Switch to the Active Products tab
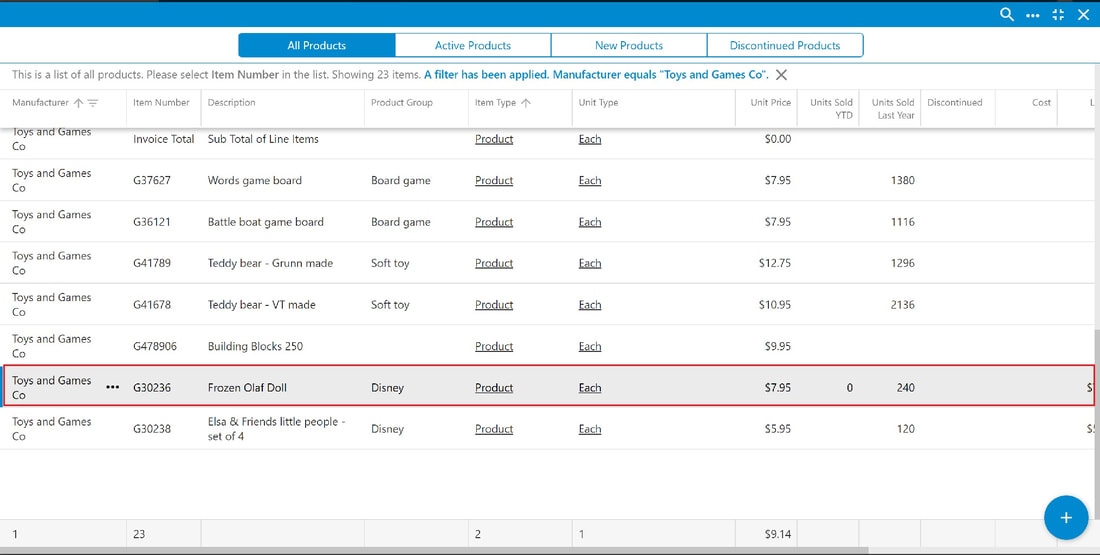The width and height of the screenshot is (1100, 555). pyautogui.click(x=473, y=46)
